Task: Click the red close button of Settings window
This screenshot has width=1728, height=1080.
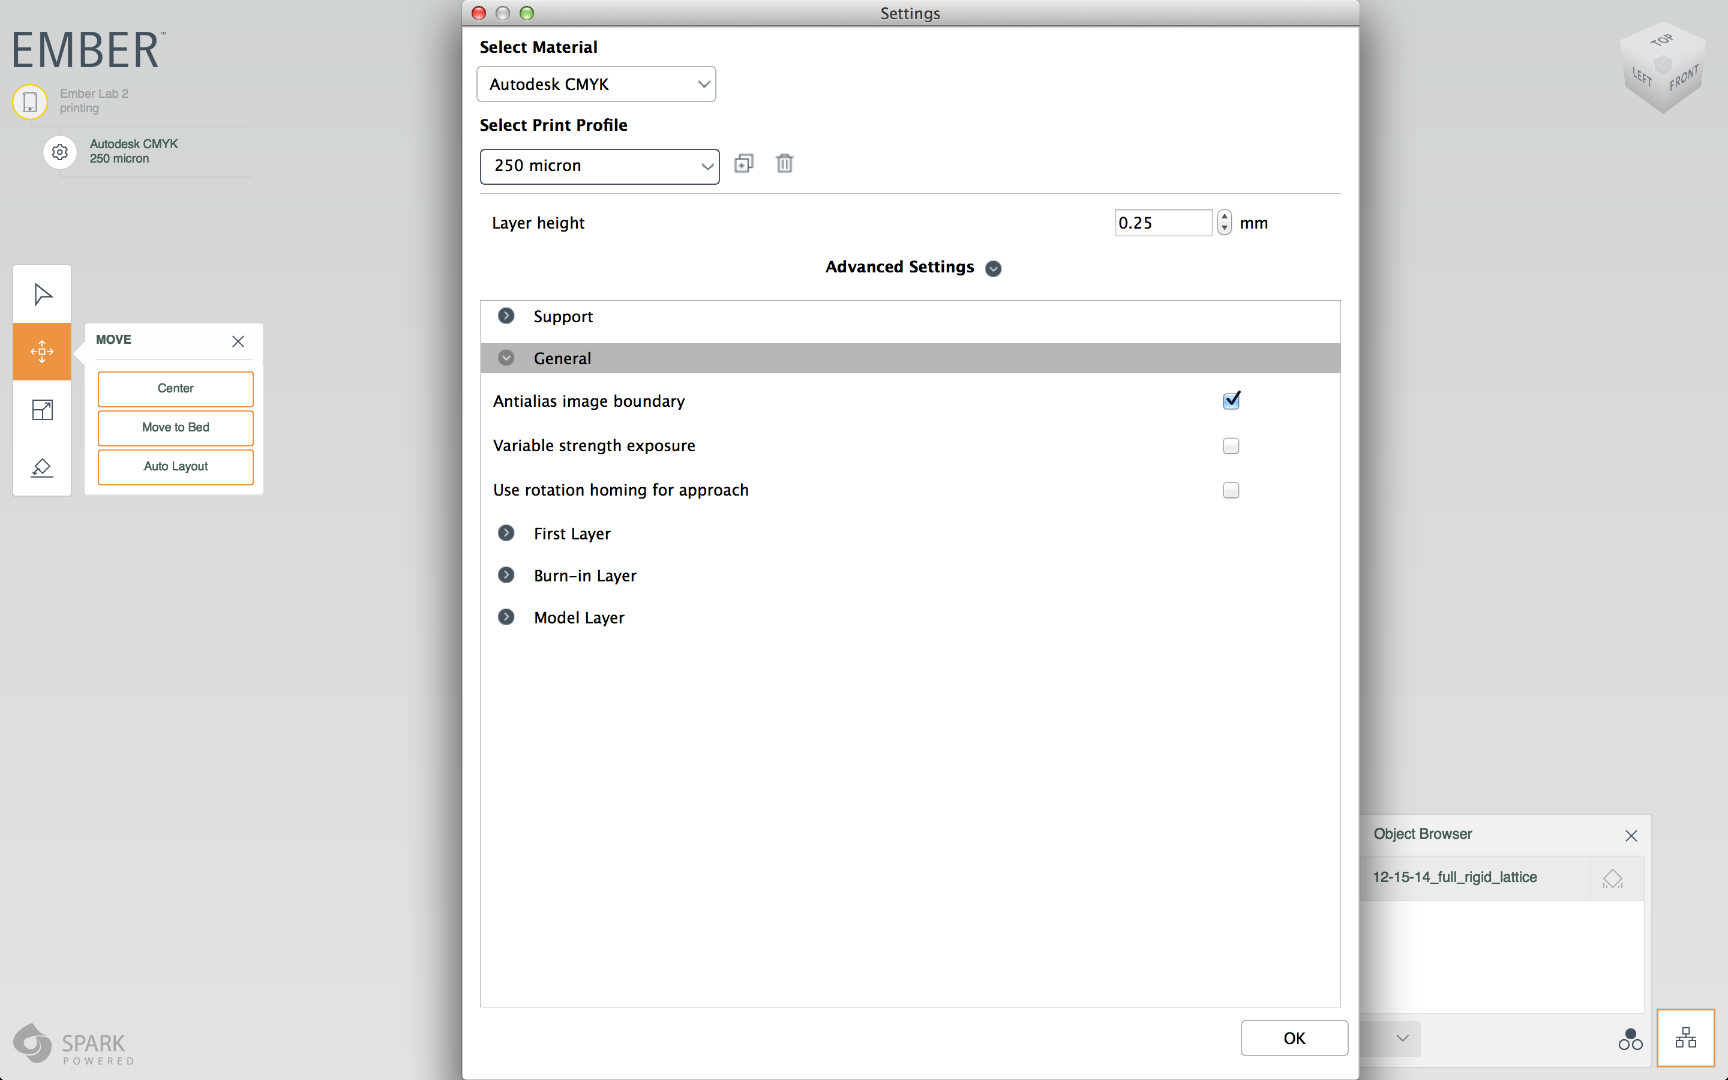Action: tap(479, 13)
